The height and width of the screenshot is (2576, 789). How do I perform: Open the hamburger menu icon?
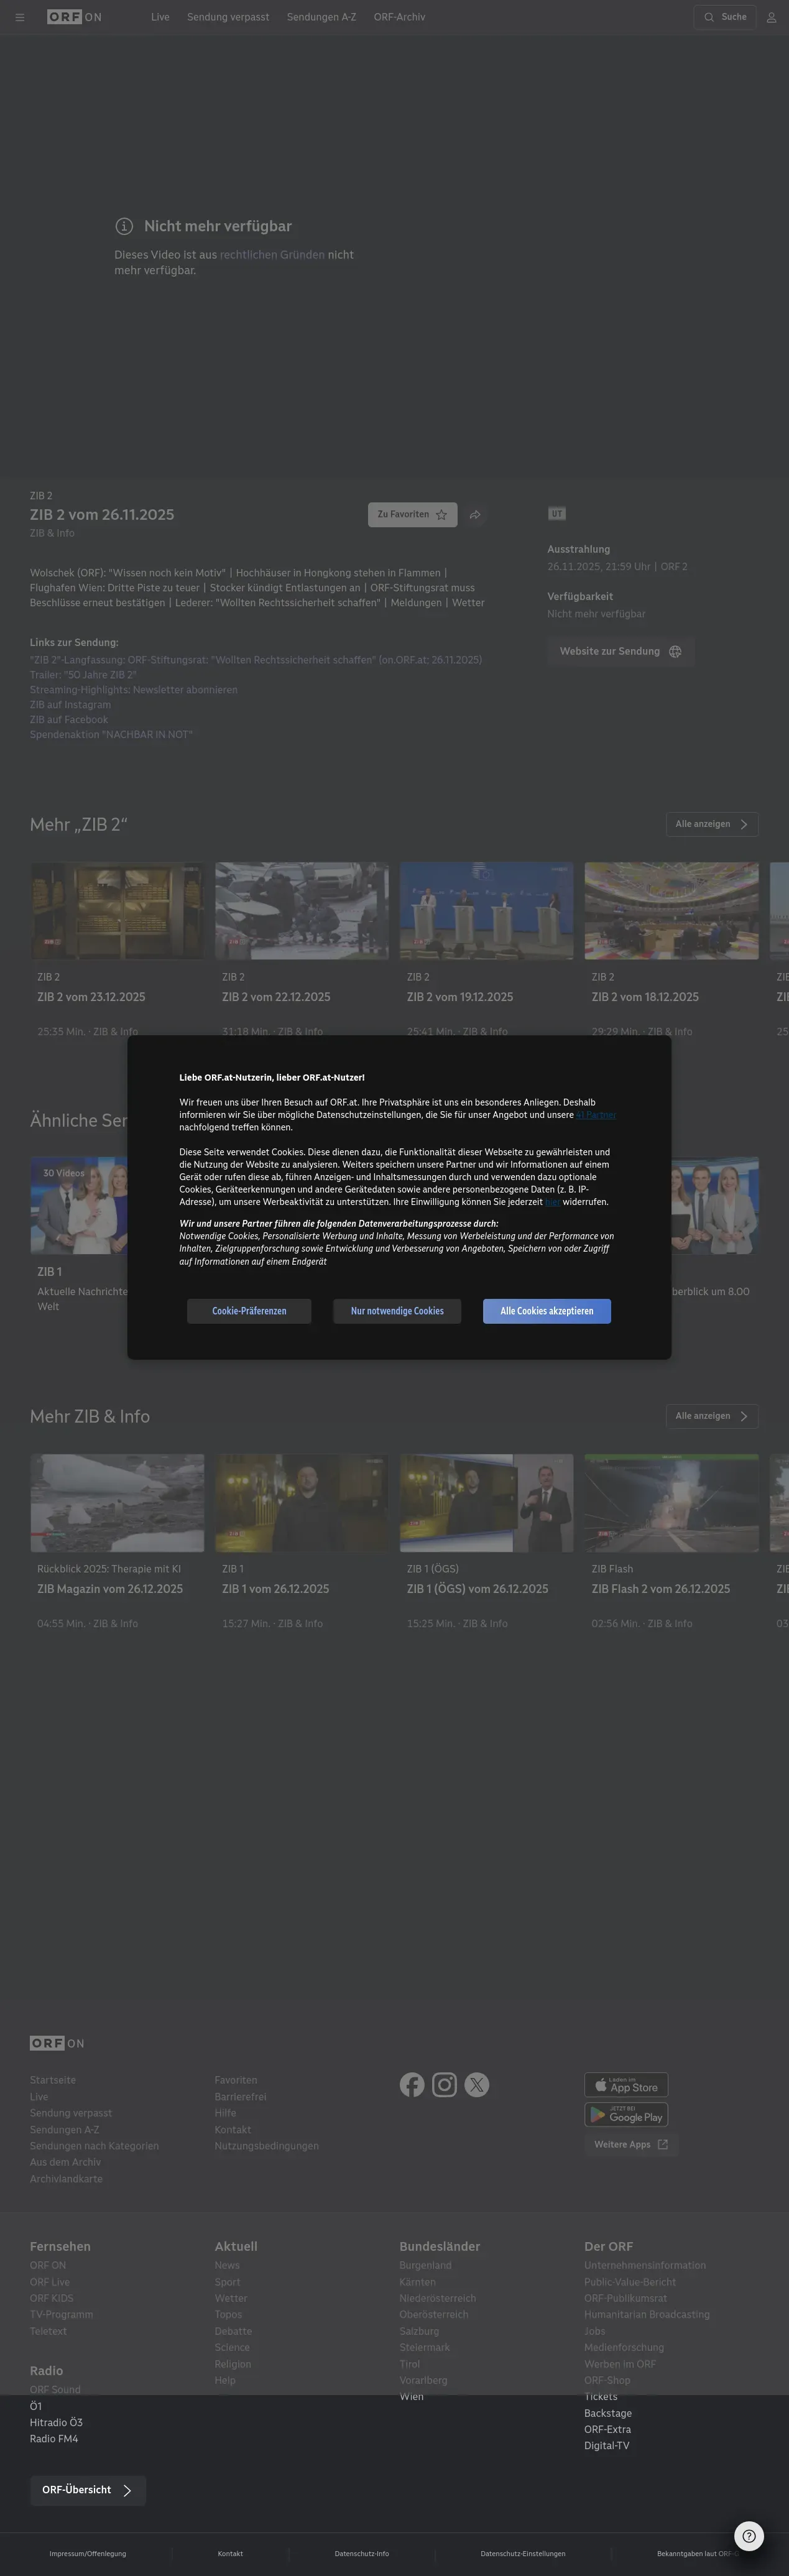[19, 17]
